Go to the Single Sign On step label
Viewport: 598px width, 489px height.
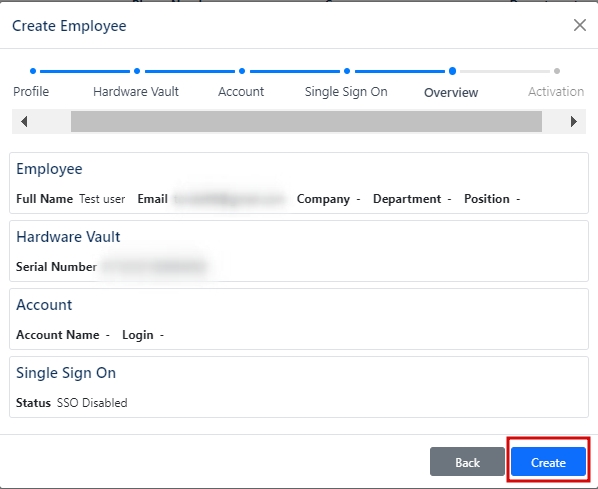pos(346,92)
